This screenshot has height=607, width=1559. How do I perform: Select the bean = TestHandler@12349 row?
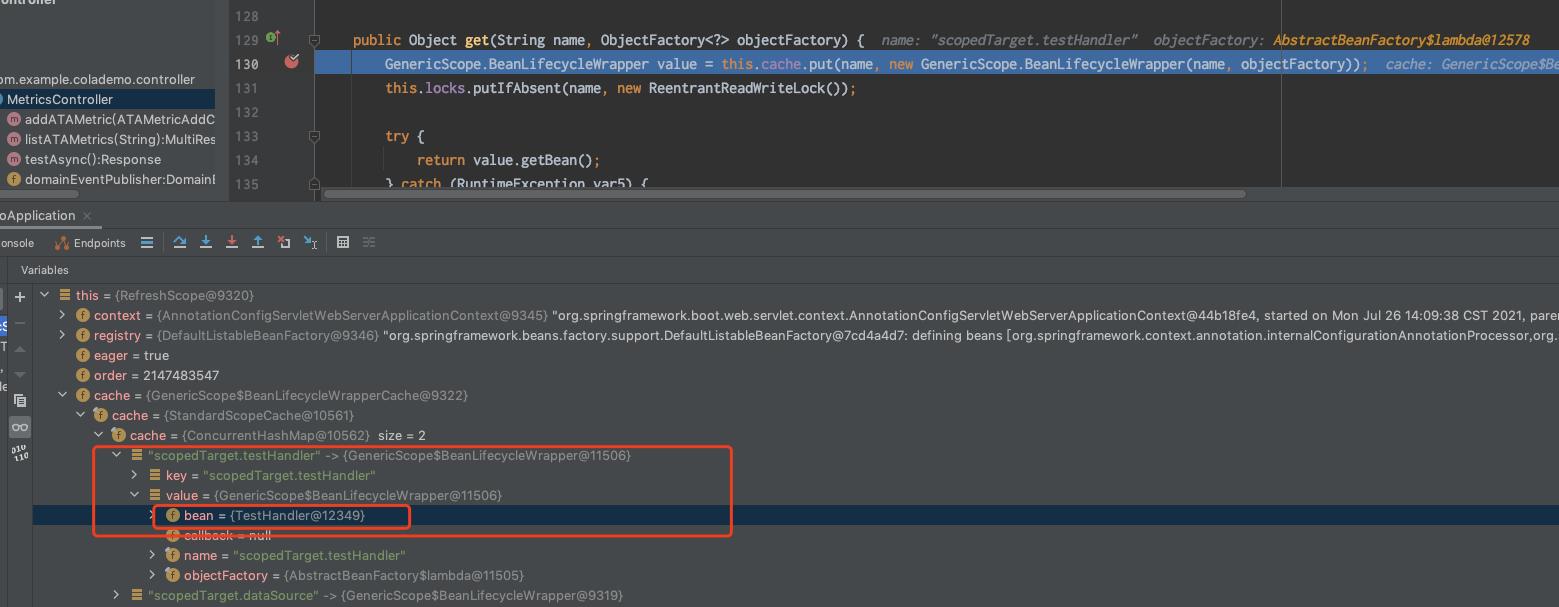(x=795, y=516)
